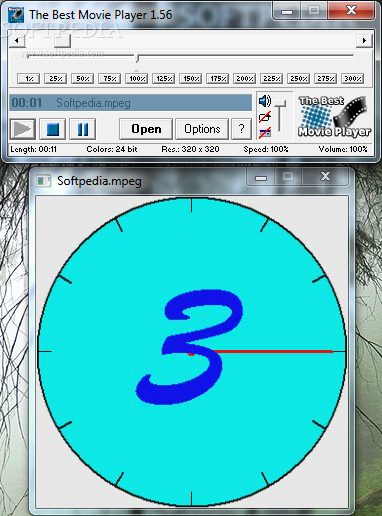Set playback speed to 225%
This screenshot has height=516, width=382.
point(272,79)
